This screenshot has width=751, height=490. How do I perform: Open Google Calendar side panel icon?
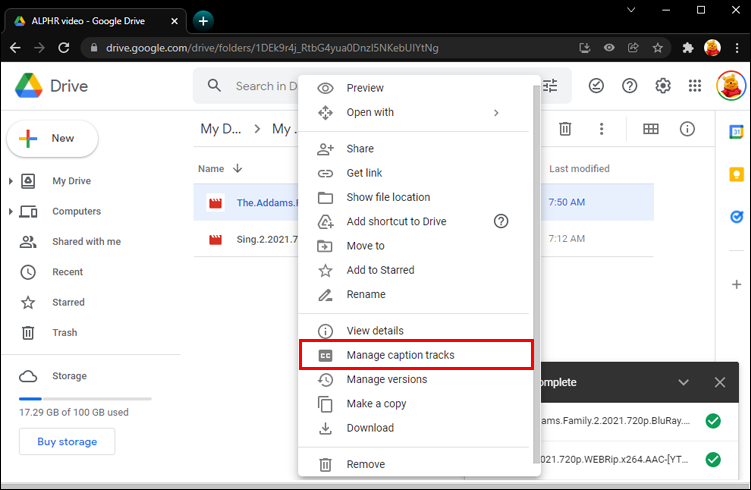click(736, 132)
